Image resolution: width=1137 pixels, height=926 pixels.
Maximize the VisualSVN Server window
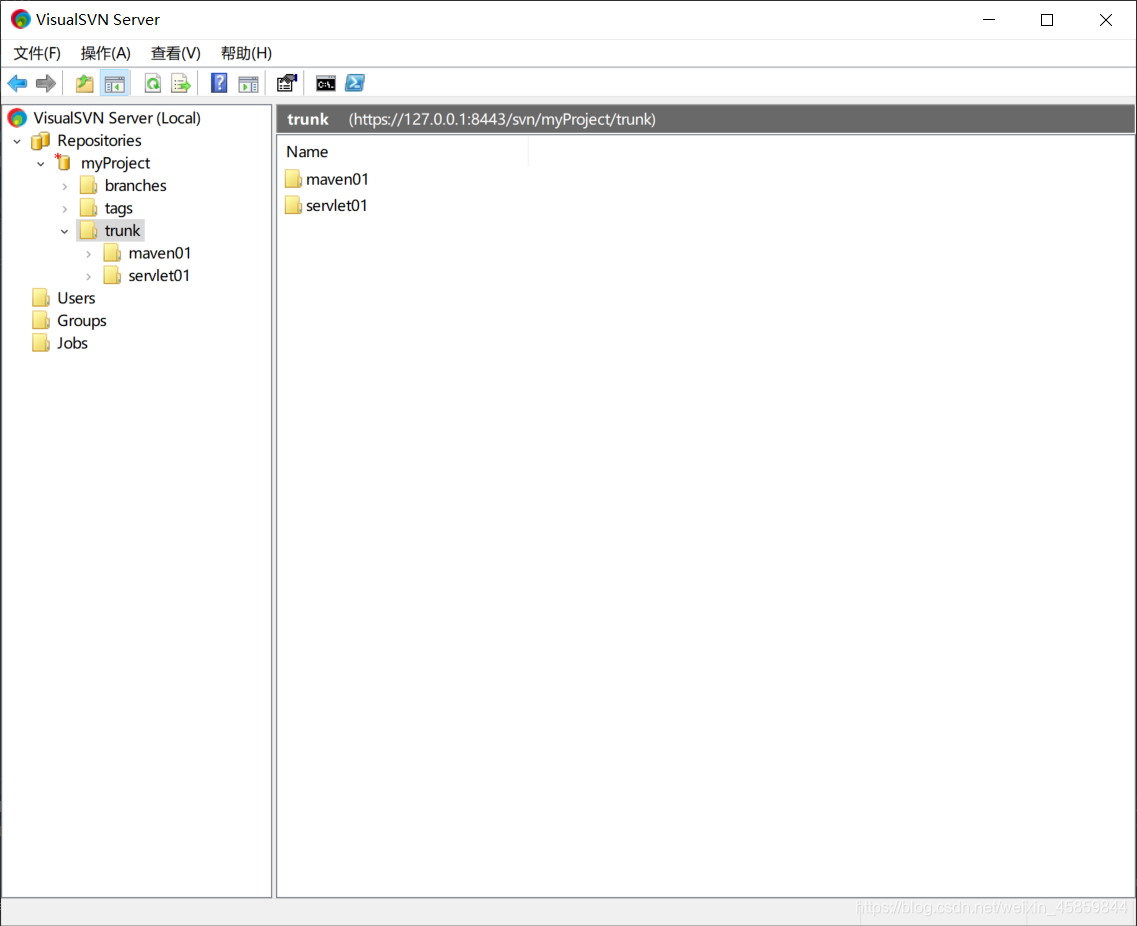pos(1047,20)
